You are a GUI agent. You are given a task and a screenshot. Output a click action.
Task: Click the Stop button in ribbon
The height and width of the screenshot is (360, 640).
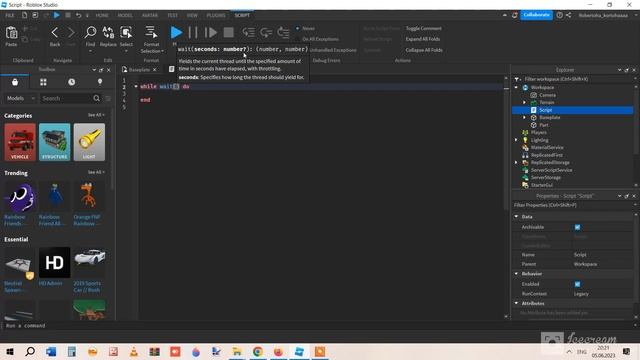click(x=229, y=33)
